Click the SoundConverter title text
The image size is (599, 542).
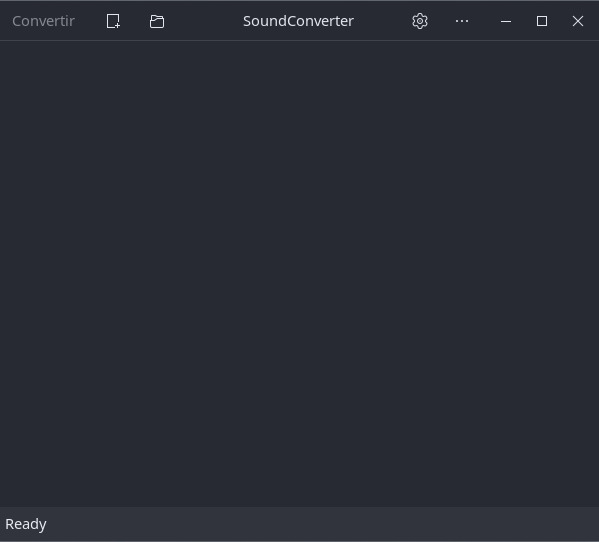298,21
